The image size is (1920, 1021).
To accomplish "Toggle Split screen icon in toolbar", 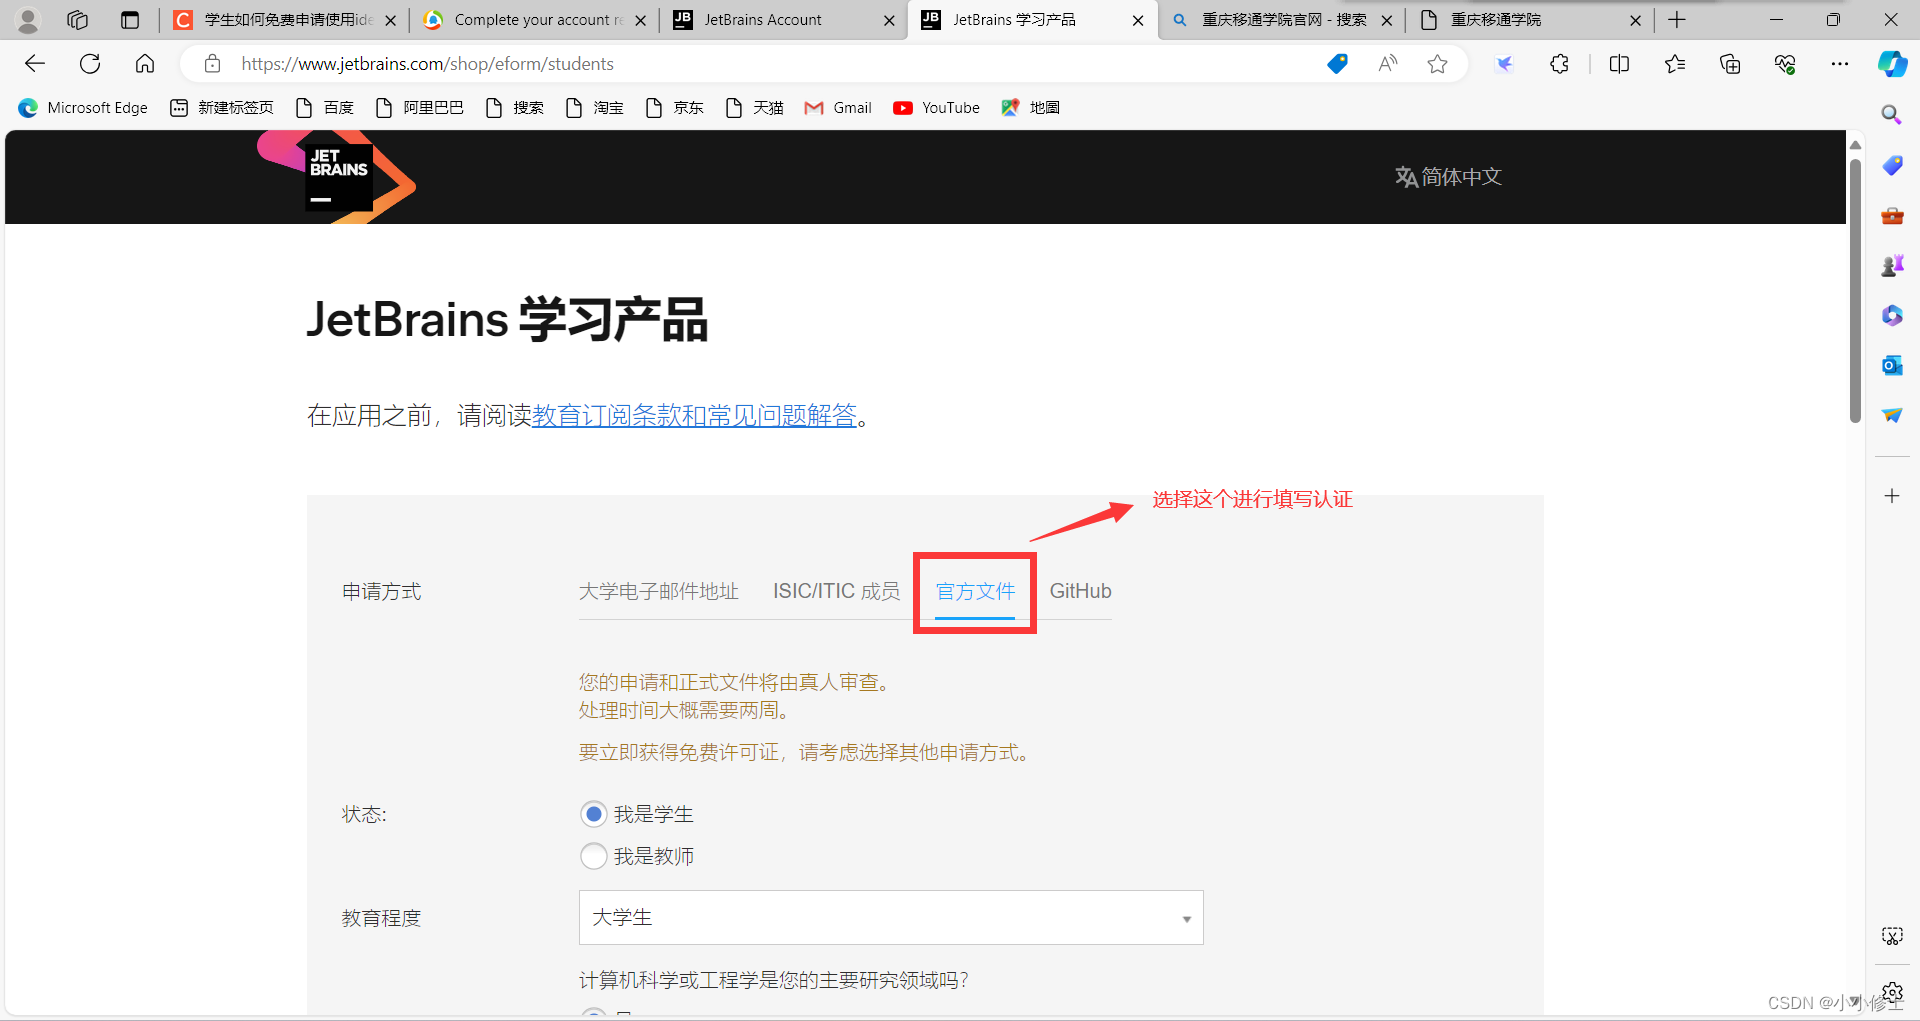I will tap(1619, 64).
